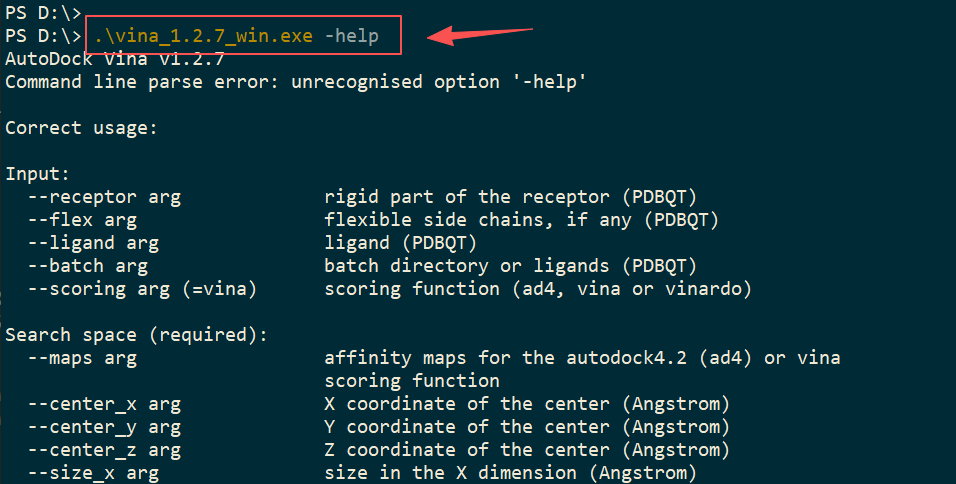Click the Search space (required): heading
The width and height of the screenshot is (956, 484).
tap(137, 335)
